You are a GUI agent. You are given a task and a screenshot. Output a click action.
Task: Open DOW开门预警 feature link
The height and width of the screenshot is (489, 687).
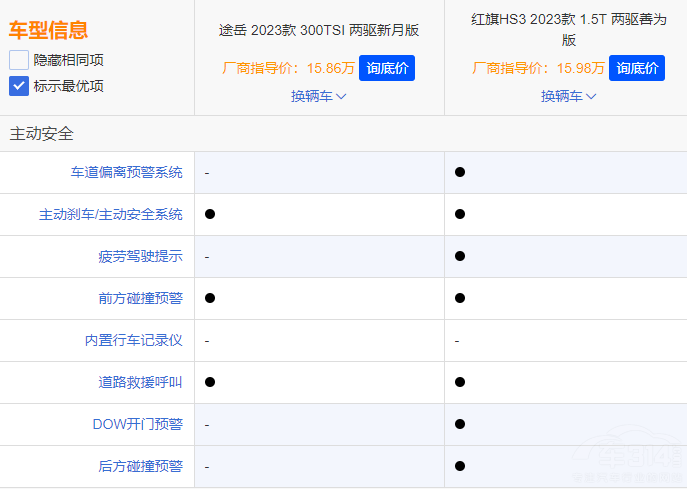point(137,424)
